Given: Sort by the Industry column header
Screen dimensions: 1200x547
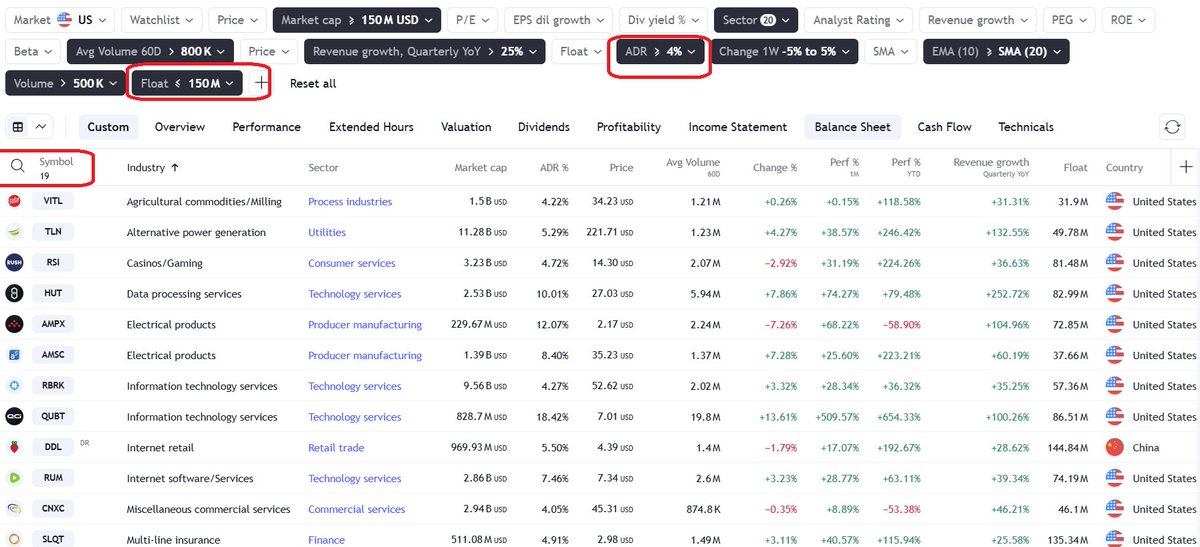Looking at the screenshot, I should click(153, 167).
